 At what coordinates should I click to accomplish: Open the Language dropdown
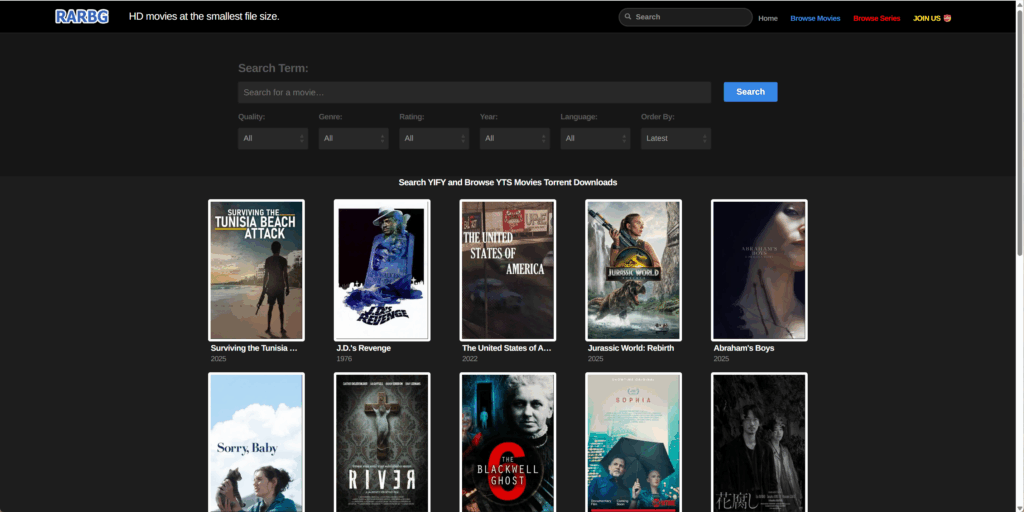[595, 138]
